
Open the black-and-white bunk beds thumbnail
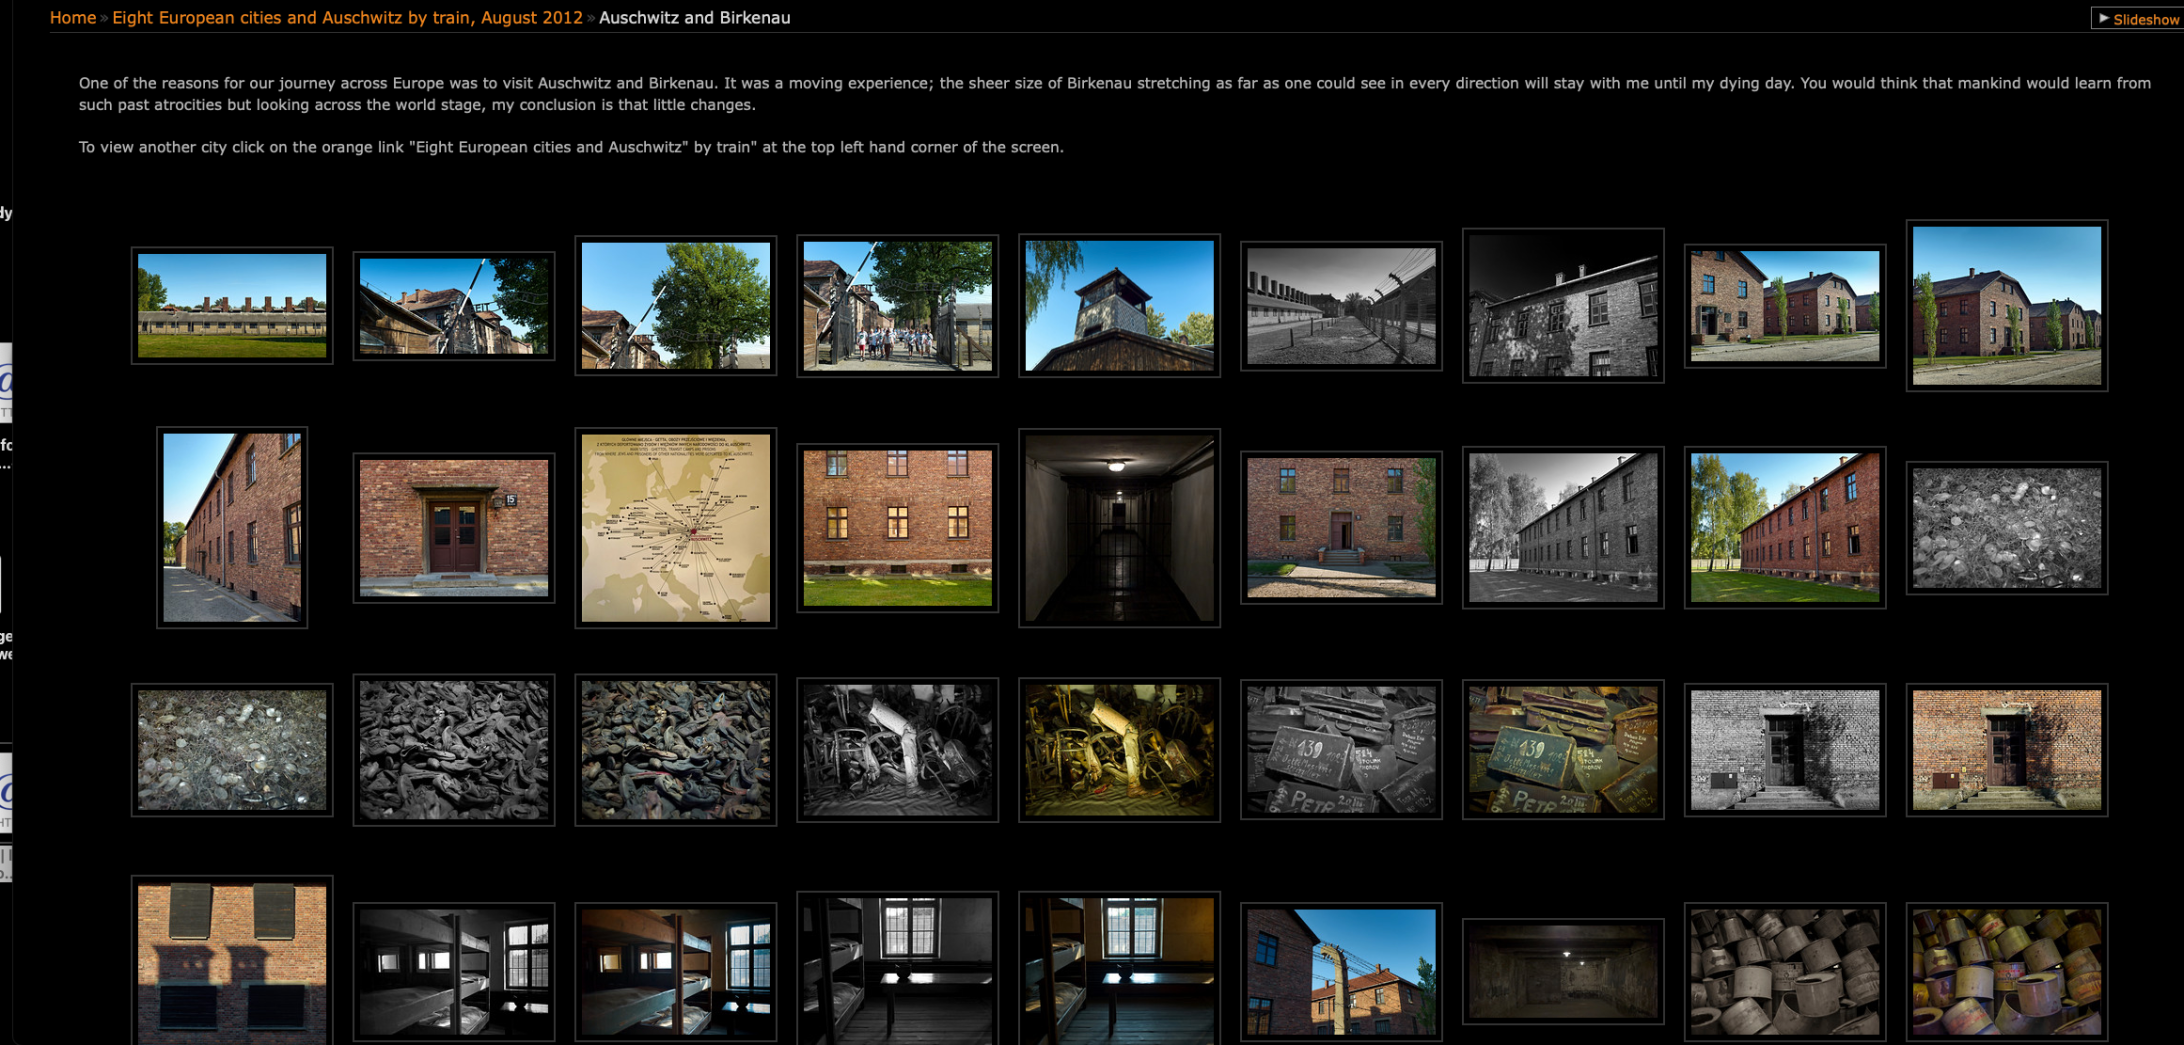[453, 972]
